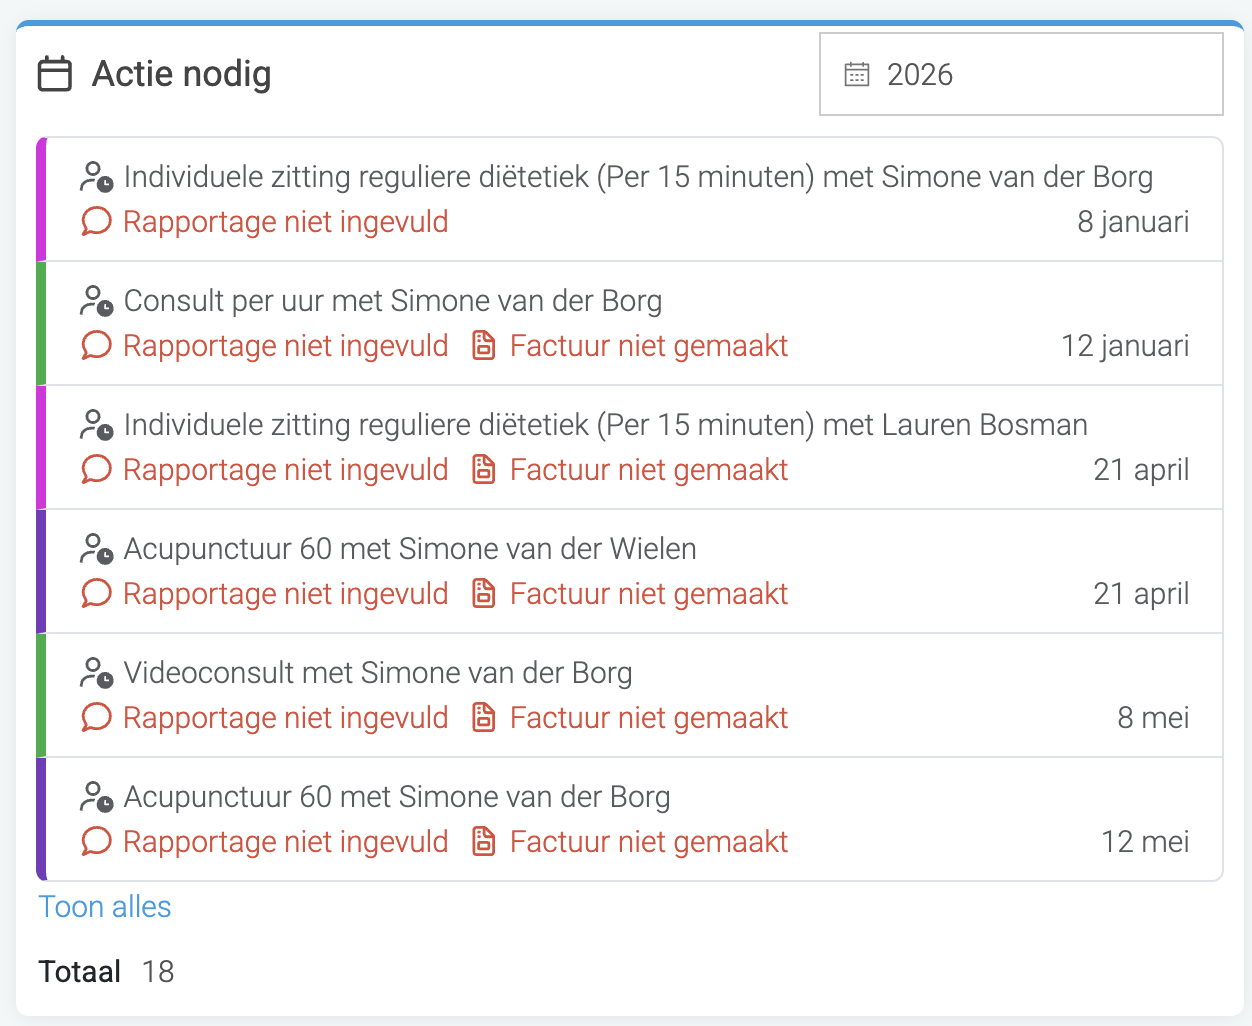Image resolution: width=1252 pixels, height=1026 pixels.
Task: Click the calendar icon beside Actie nodig
Action: (55, 74)
